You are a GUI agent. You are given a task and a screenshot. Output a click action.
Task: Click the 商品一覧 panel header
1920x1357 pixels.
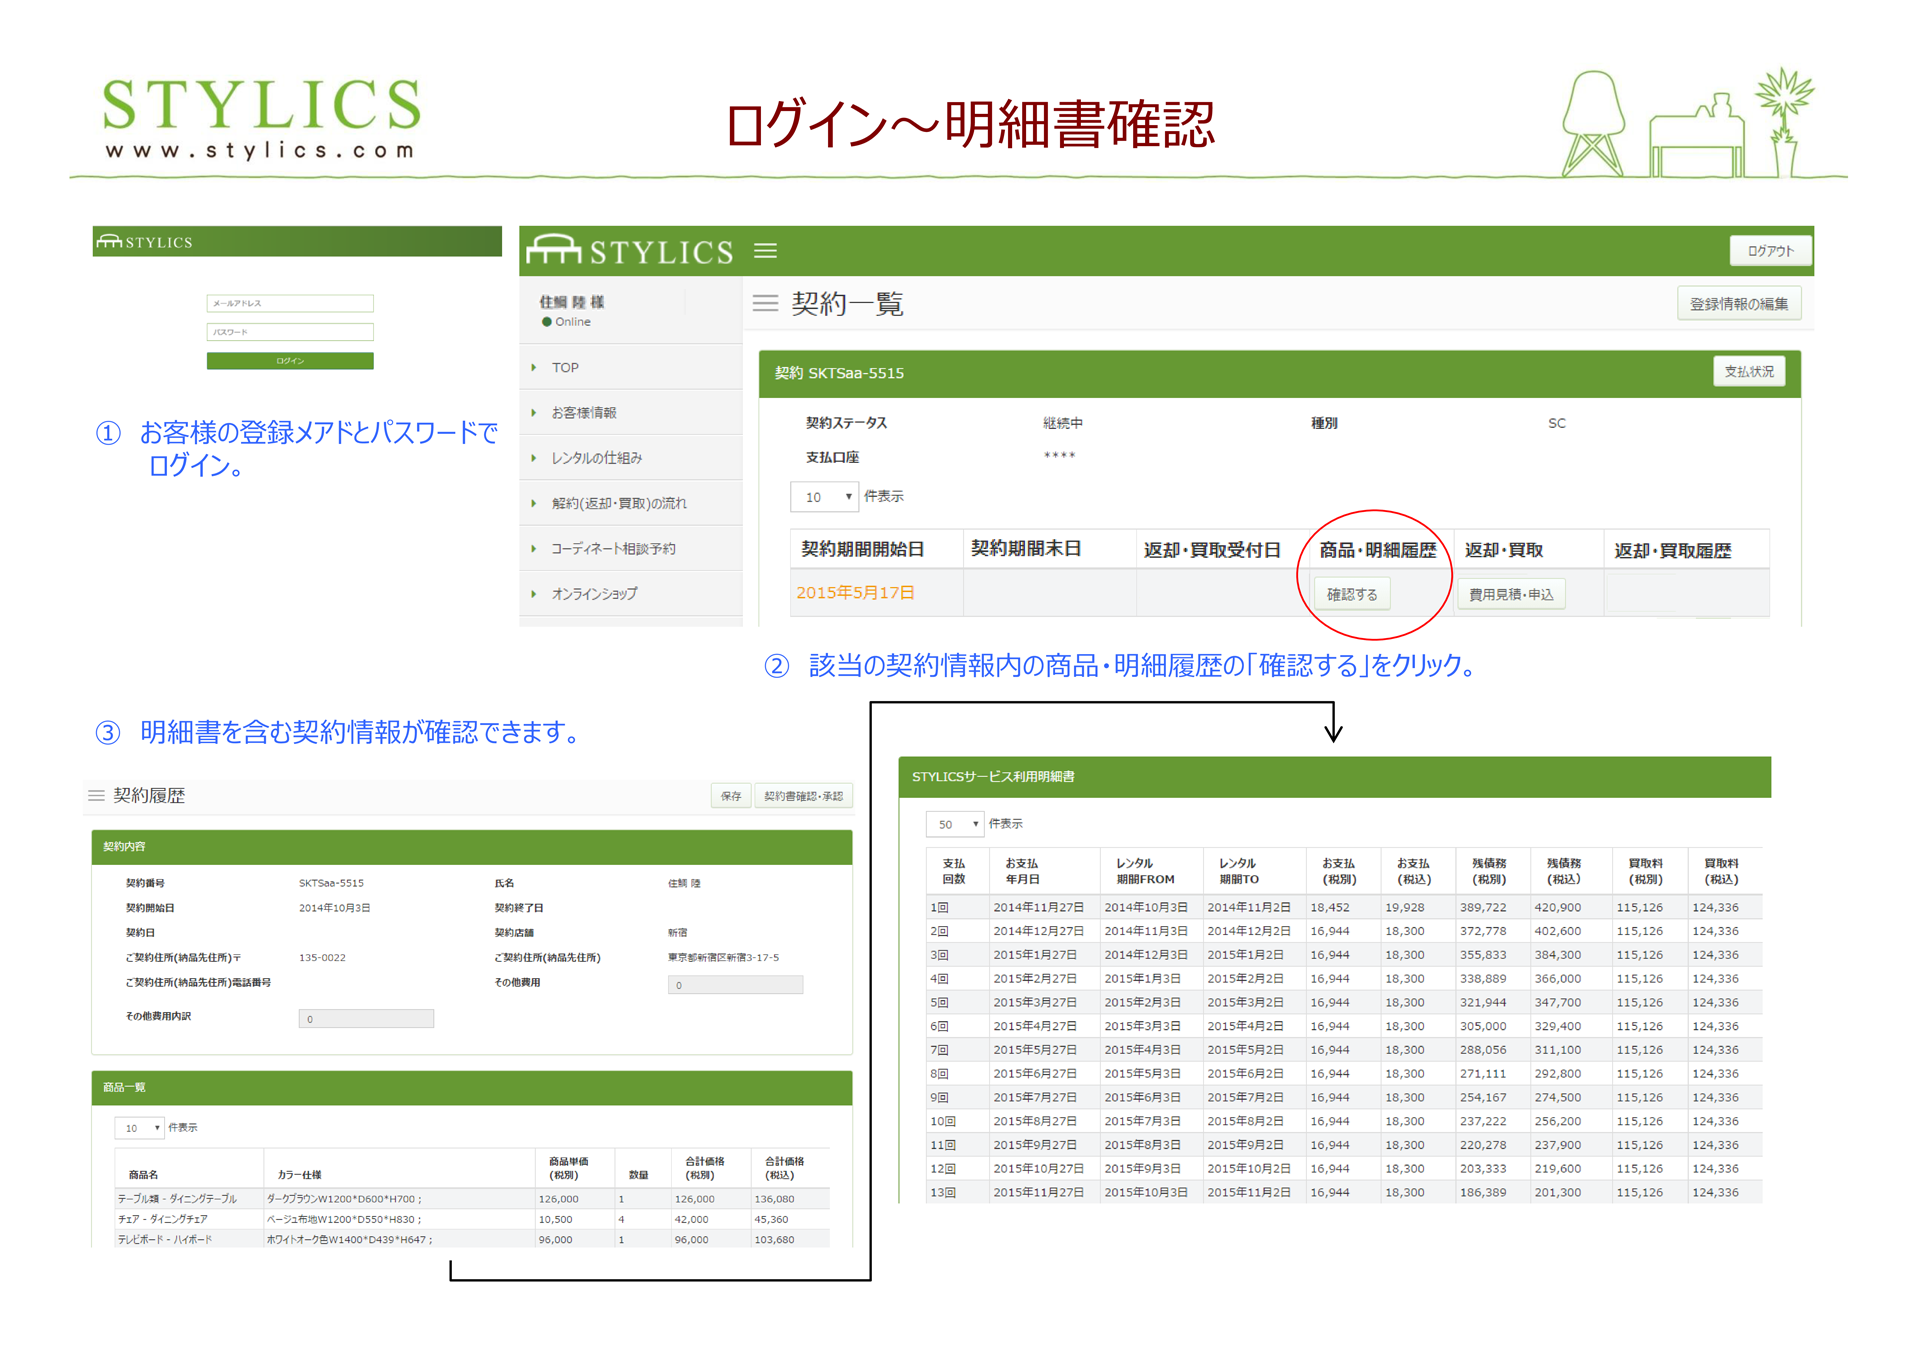point(472,1088)
